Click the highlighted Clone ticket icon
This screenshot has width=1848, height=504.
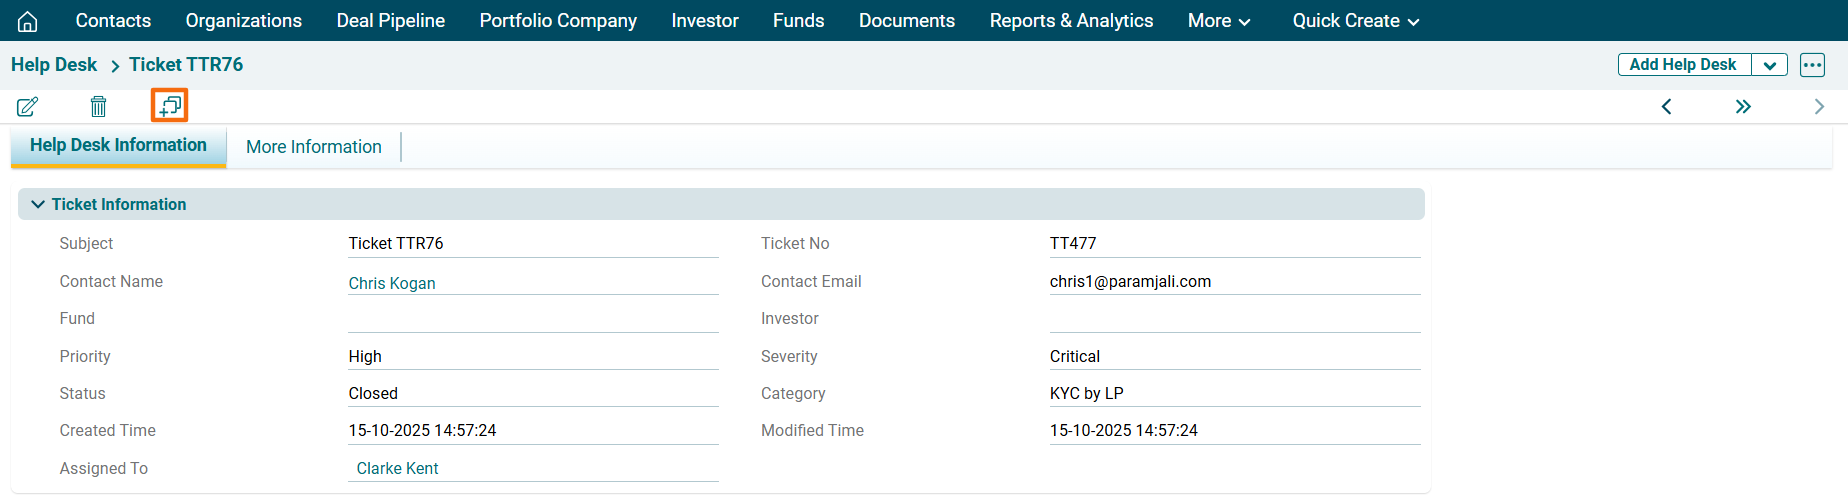coord(170,105)
